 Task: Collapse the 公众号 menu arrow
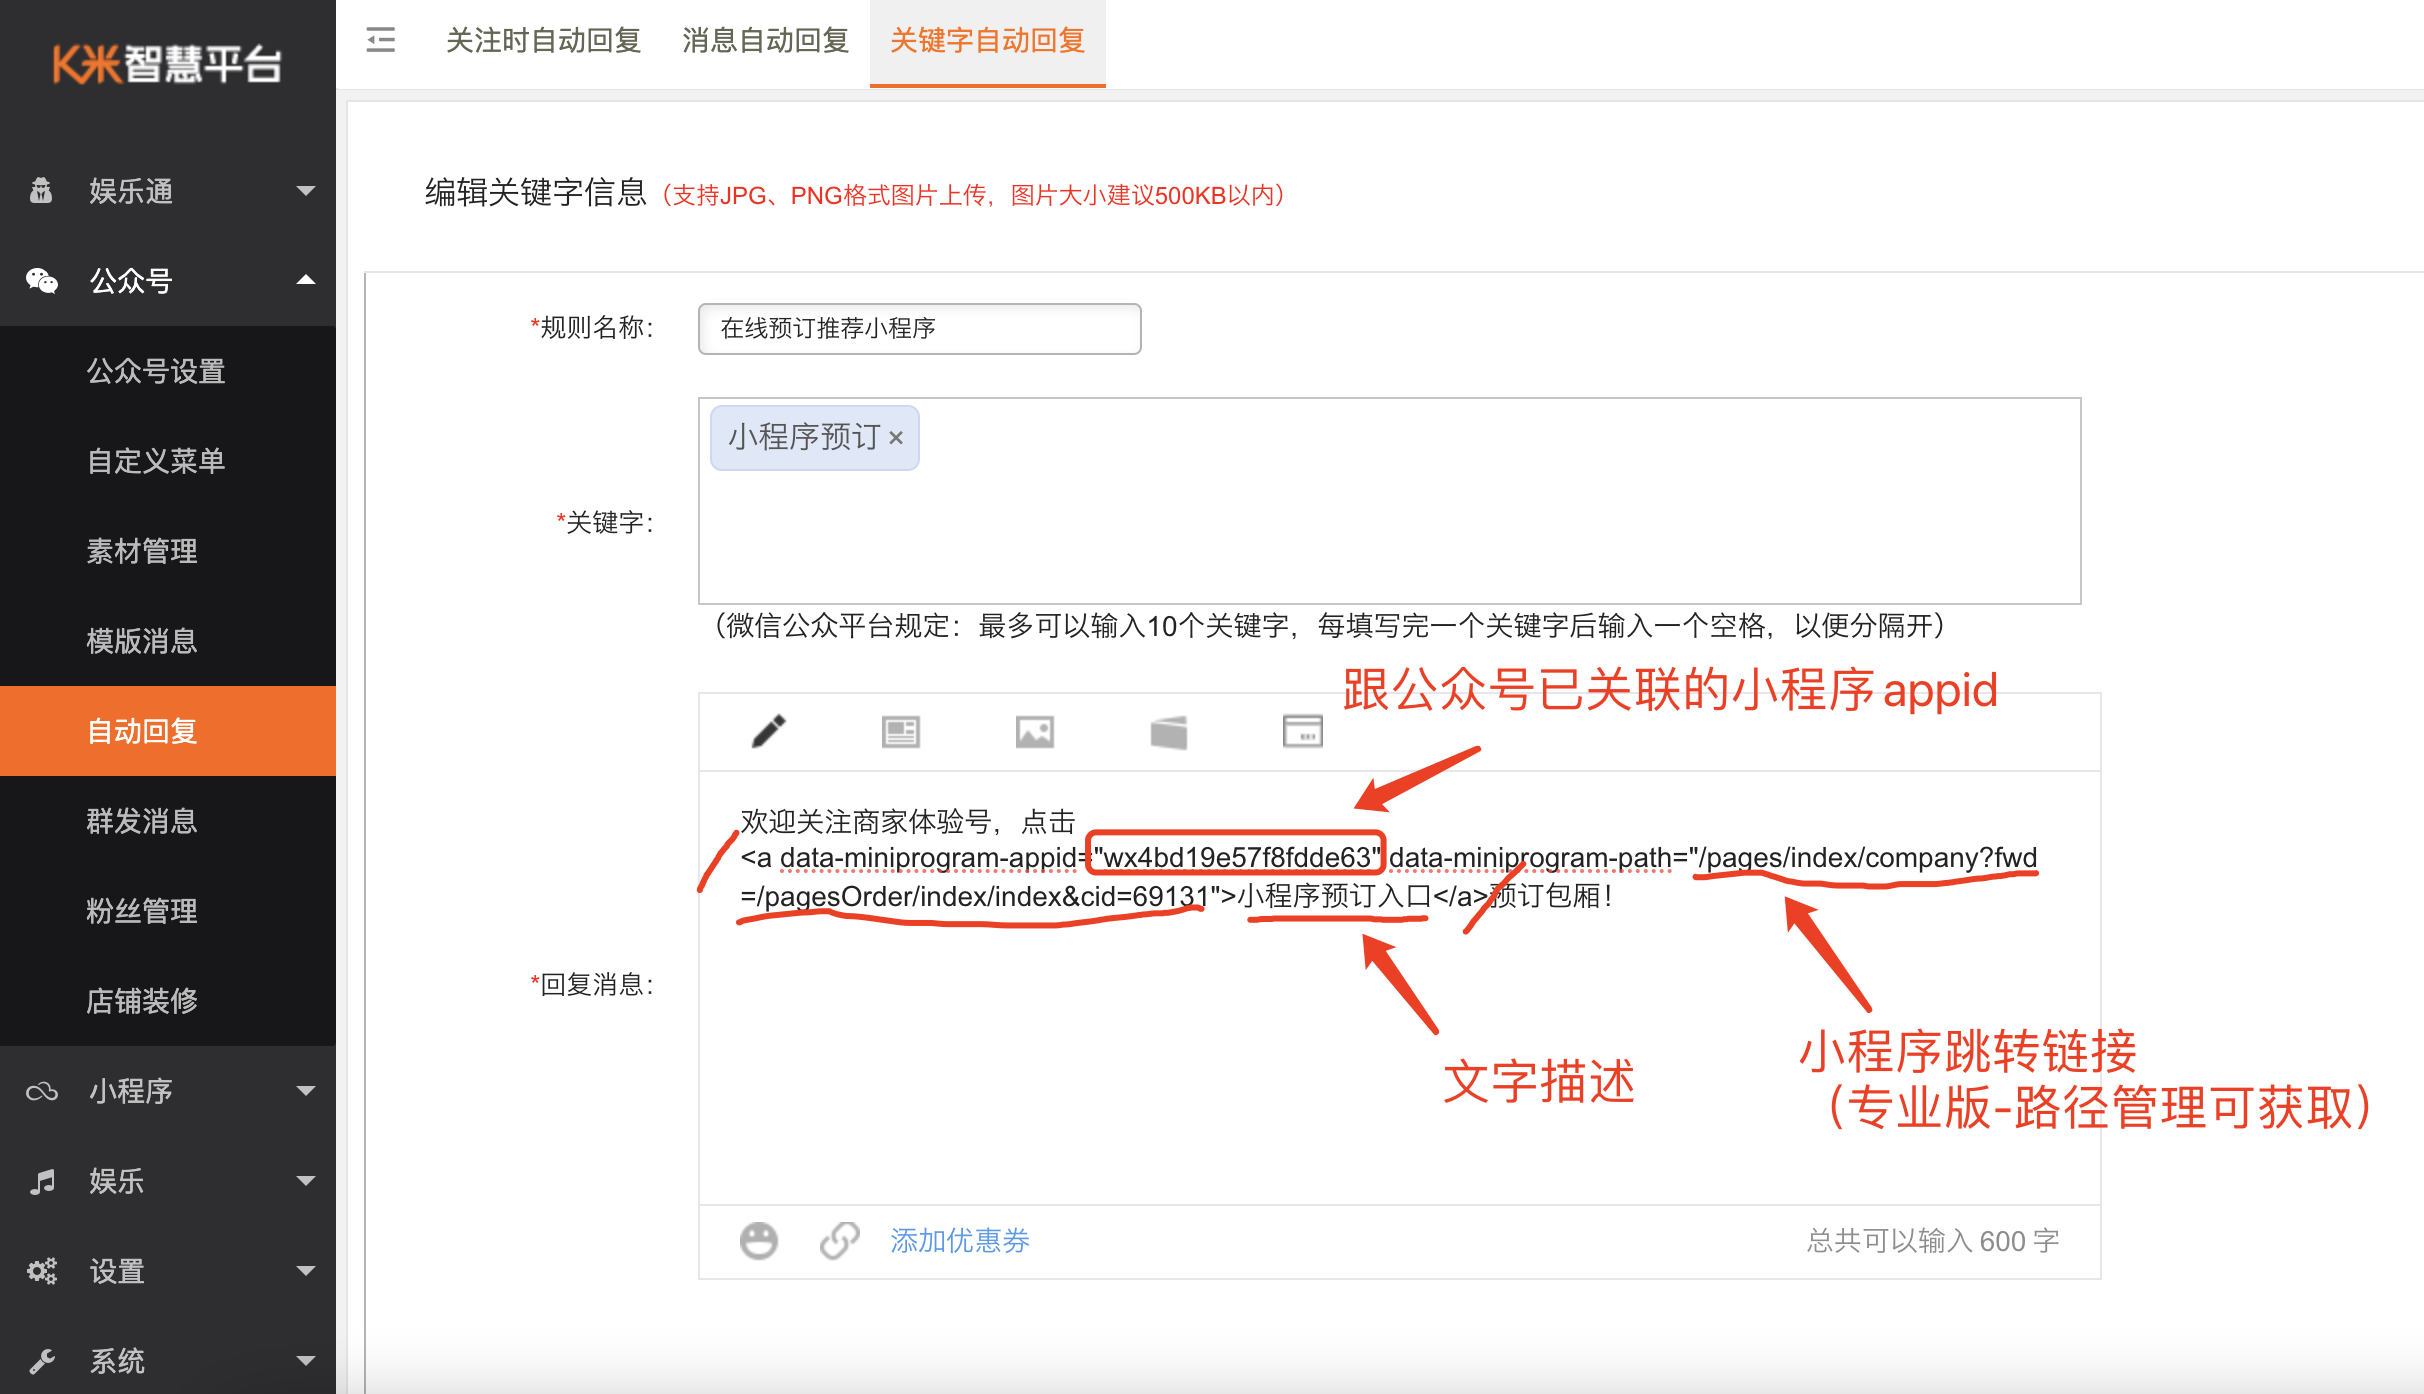click(x=306, y=280)
